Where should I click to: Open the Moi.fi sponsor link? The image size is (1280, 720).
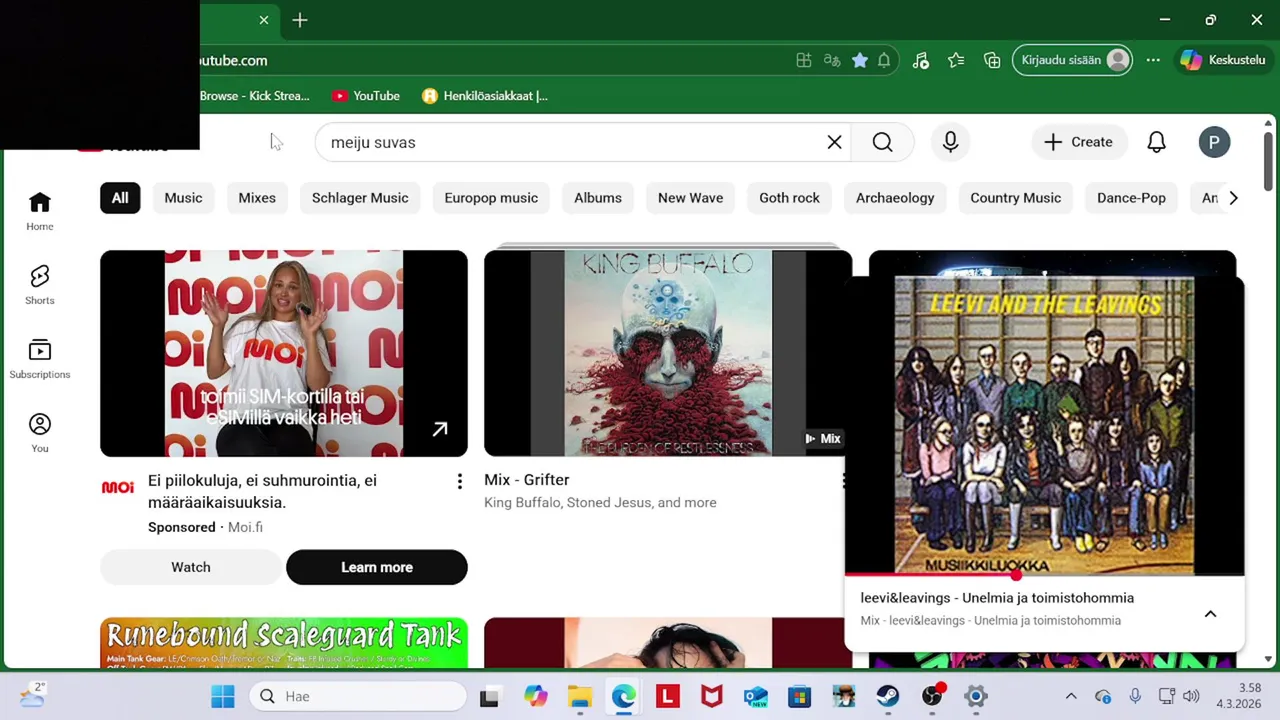pos(245,527)
